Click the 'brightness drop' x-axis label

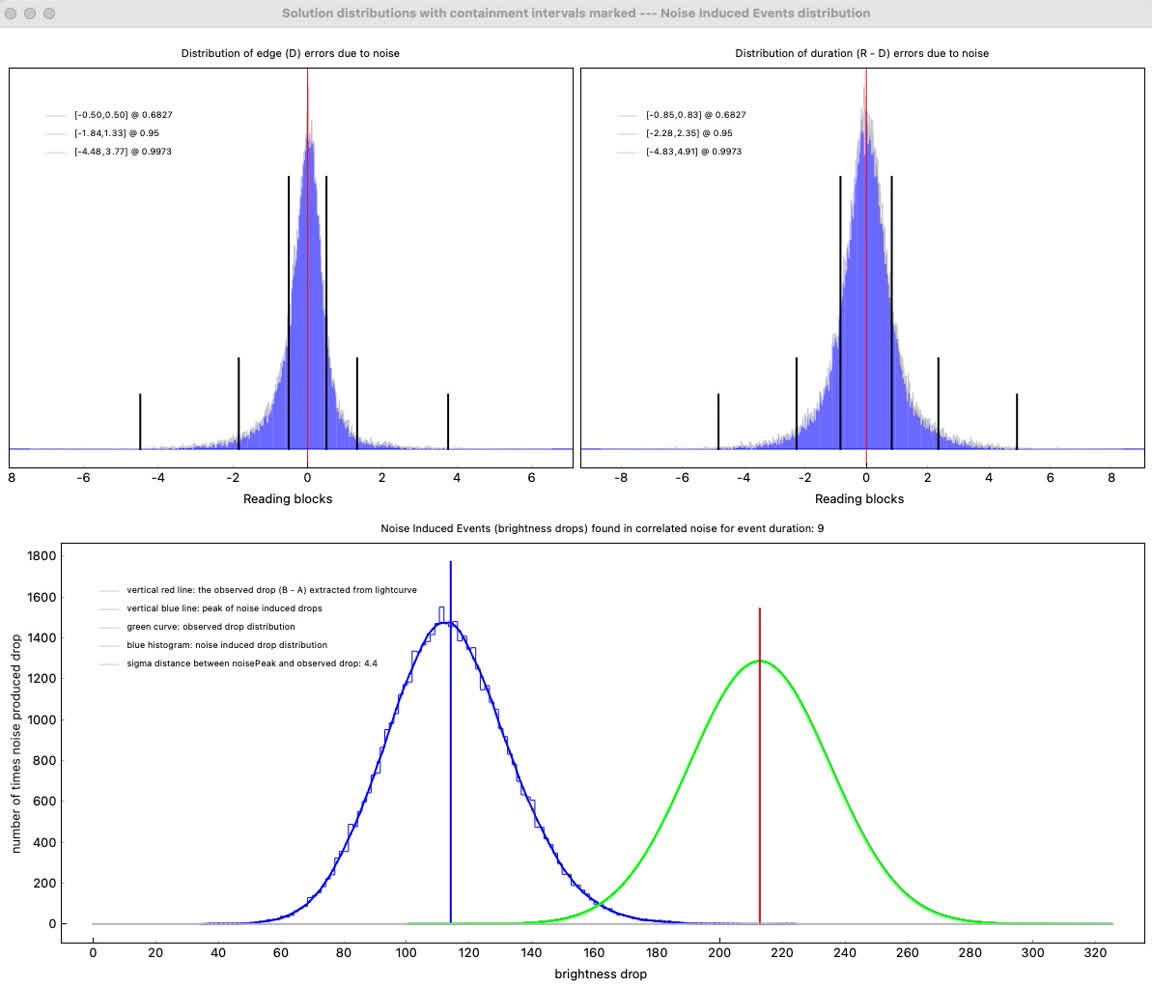click(600, 974)
